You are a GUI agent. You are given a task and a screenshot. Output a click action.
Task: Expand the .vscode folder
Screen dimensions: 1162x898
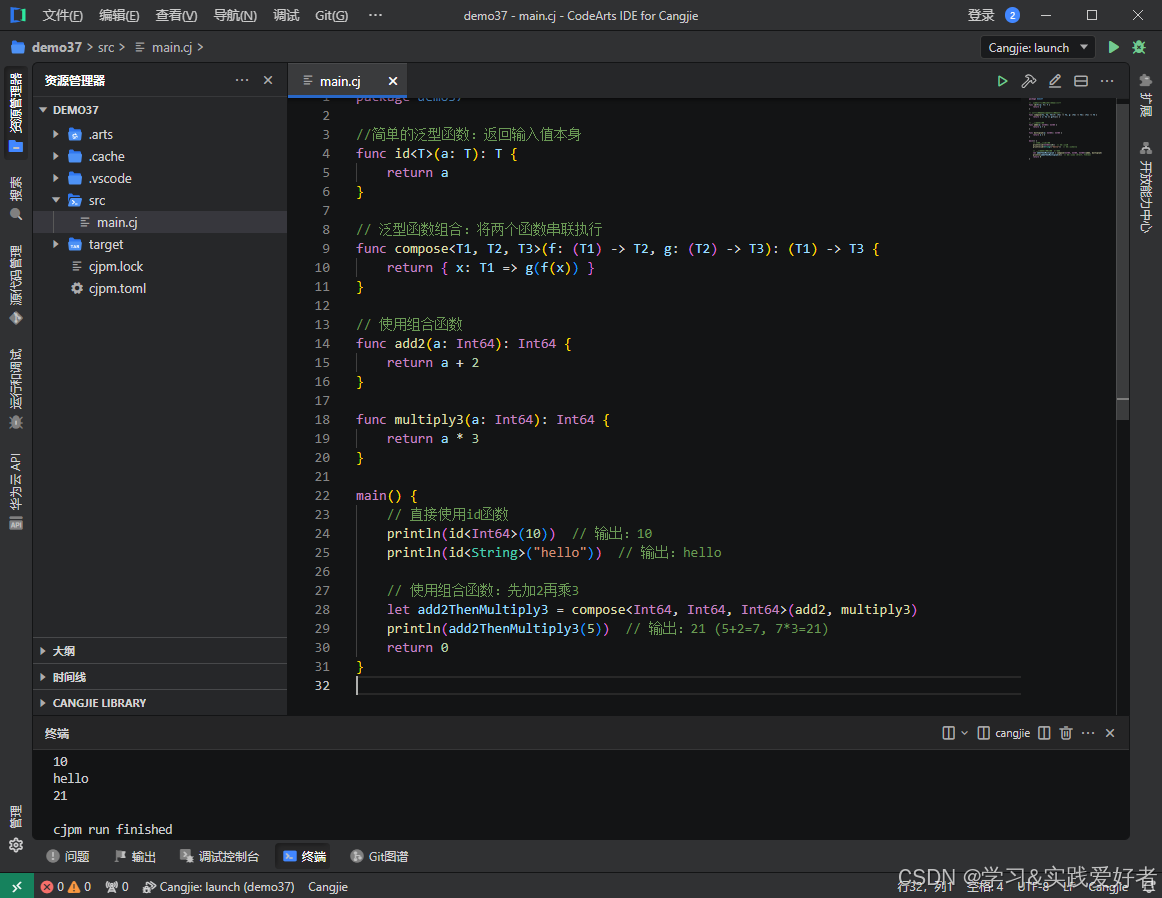[x=56, y=178]
